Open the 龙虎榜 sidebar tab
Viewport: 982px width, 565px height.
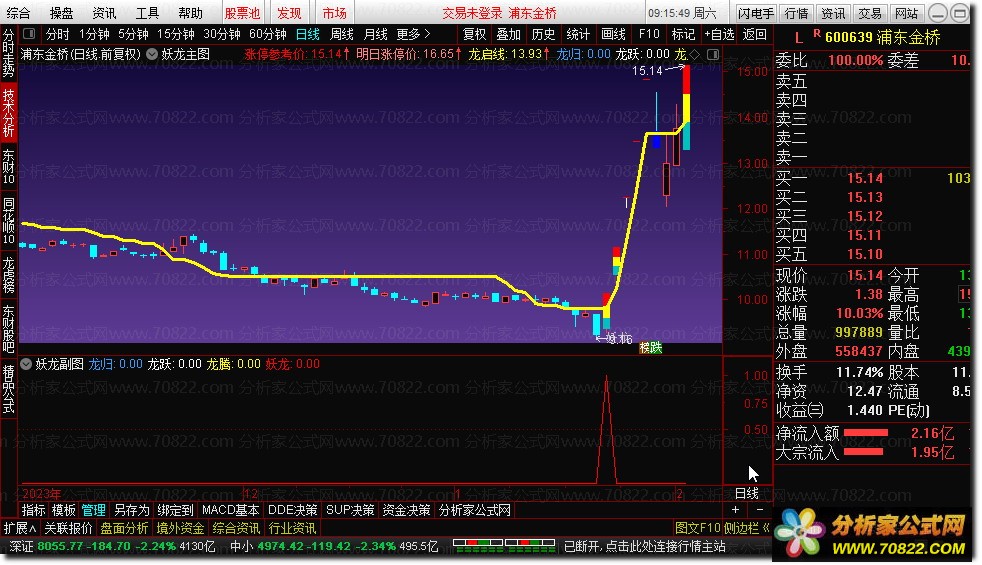coord(8,274)
